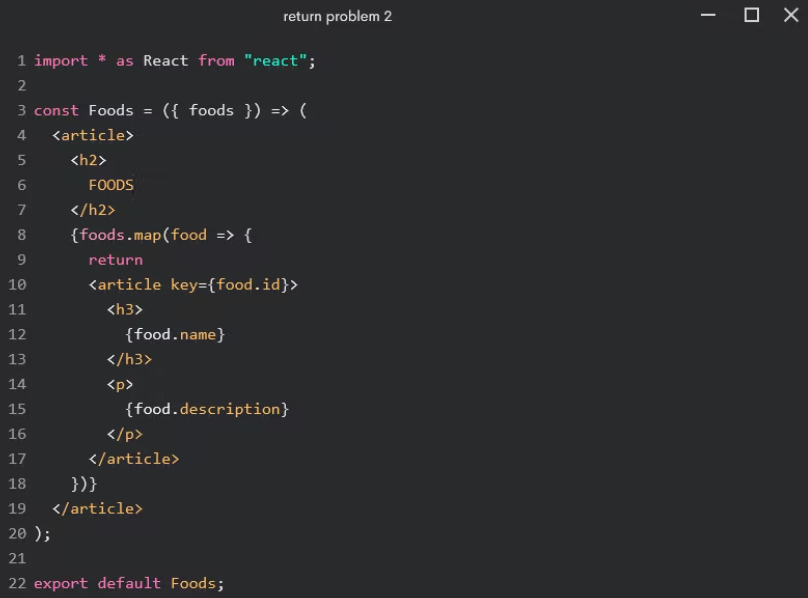808x598 pixels.
Task: Click the closing p tag on line 16
Action: pos(125,434)
